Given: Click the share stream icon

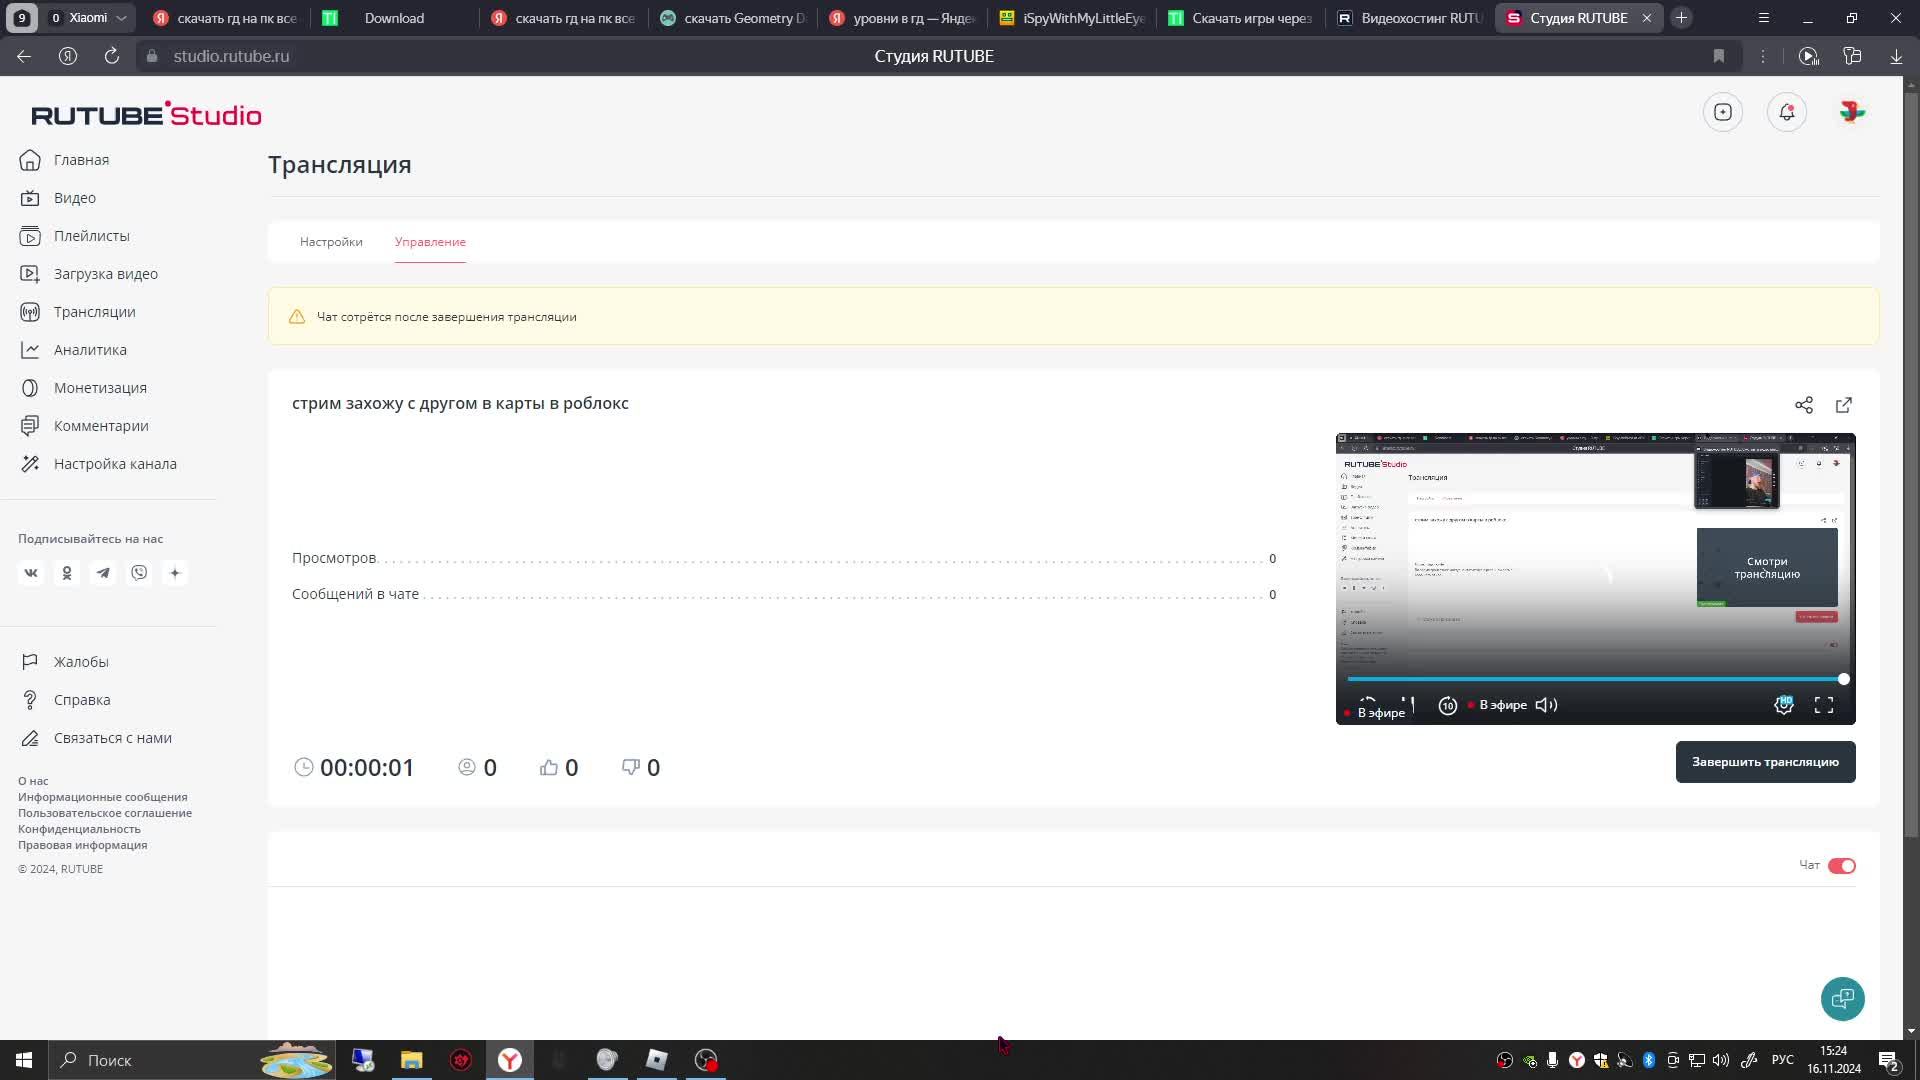Looking at the screenshot, I should 1803,405.
